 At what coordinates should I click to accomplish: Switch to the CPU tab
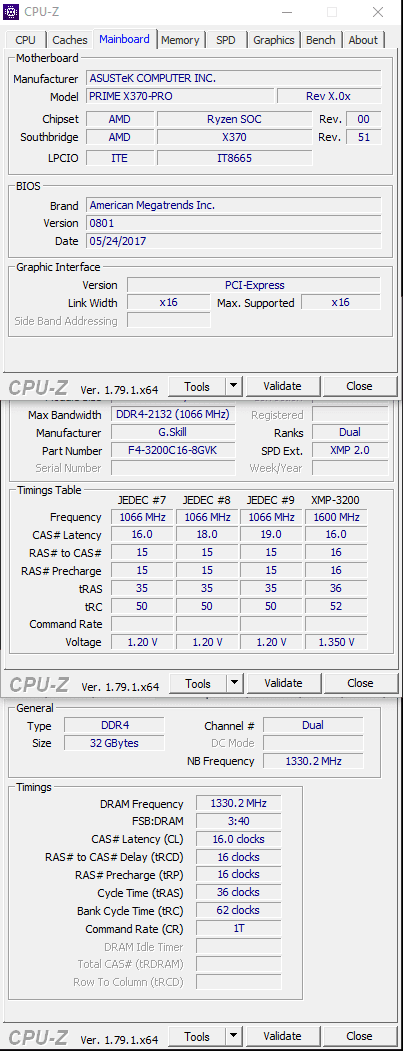pos(25,40)
